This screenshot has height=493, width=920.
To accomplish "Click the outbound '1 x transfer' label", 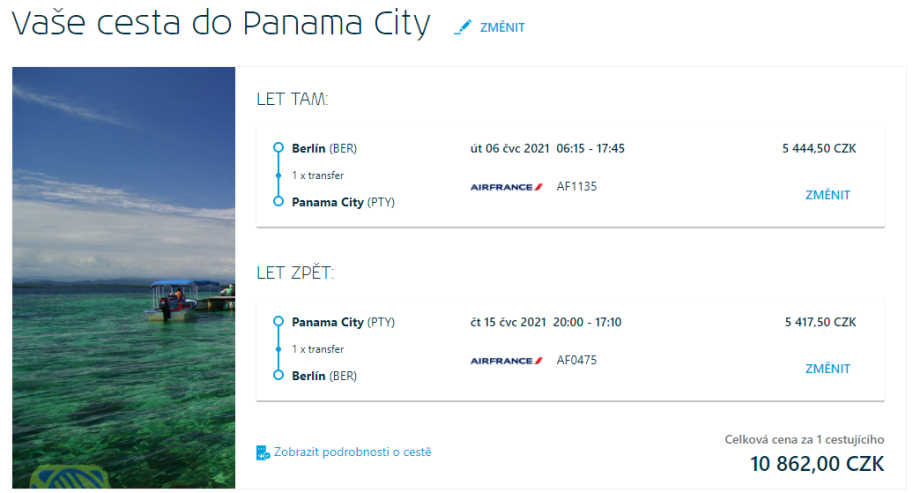I will (318, 175).
